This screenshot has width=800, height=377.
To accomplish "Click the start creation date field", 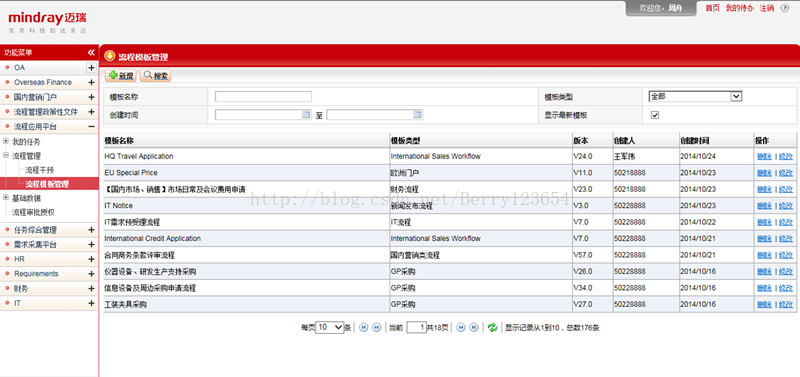I will (263, 115).
